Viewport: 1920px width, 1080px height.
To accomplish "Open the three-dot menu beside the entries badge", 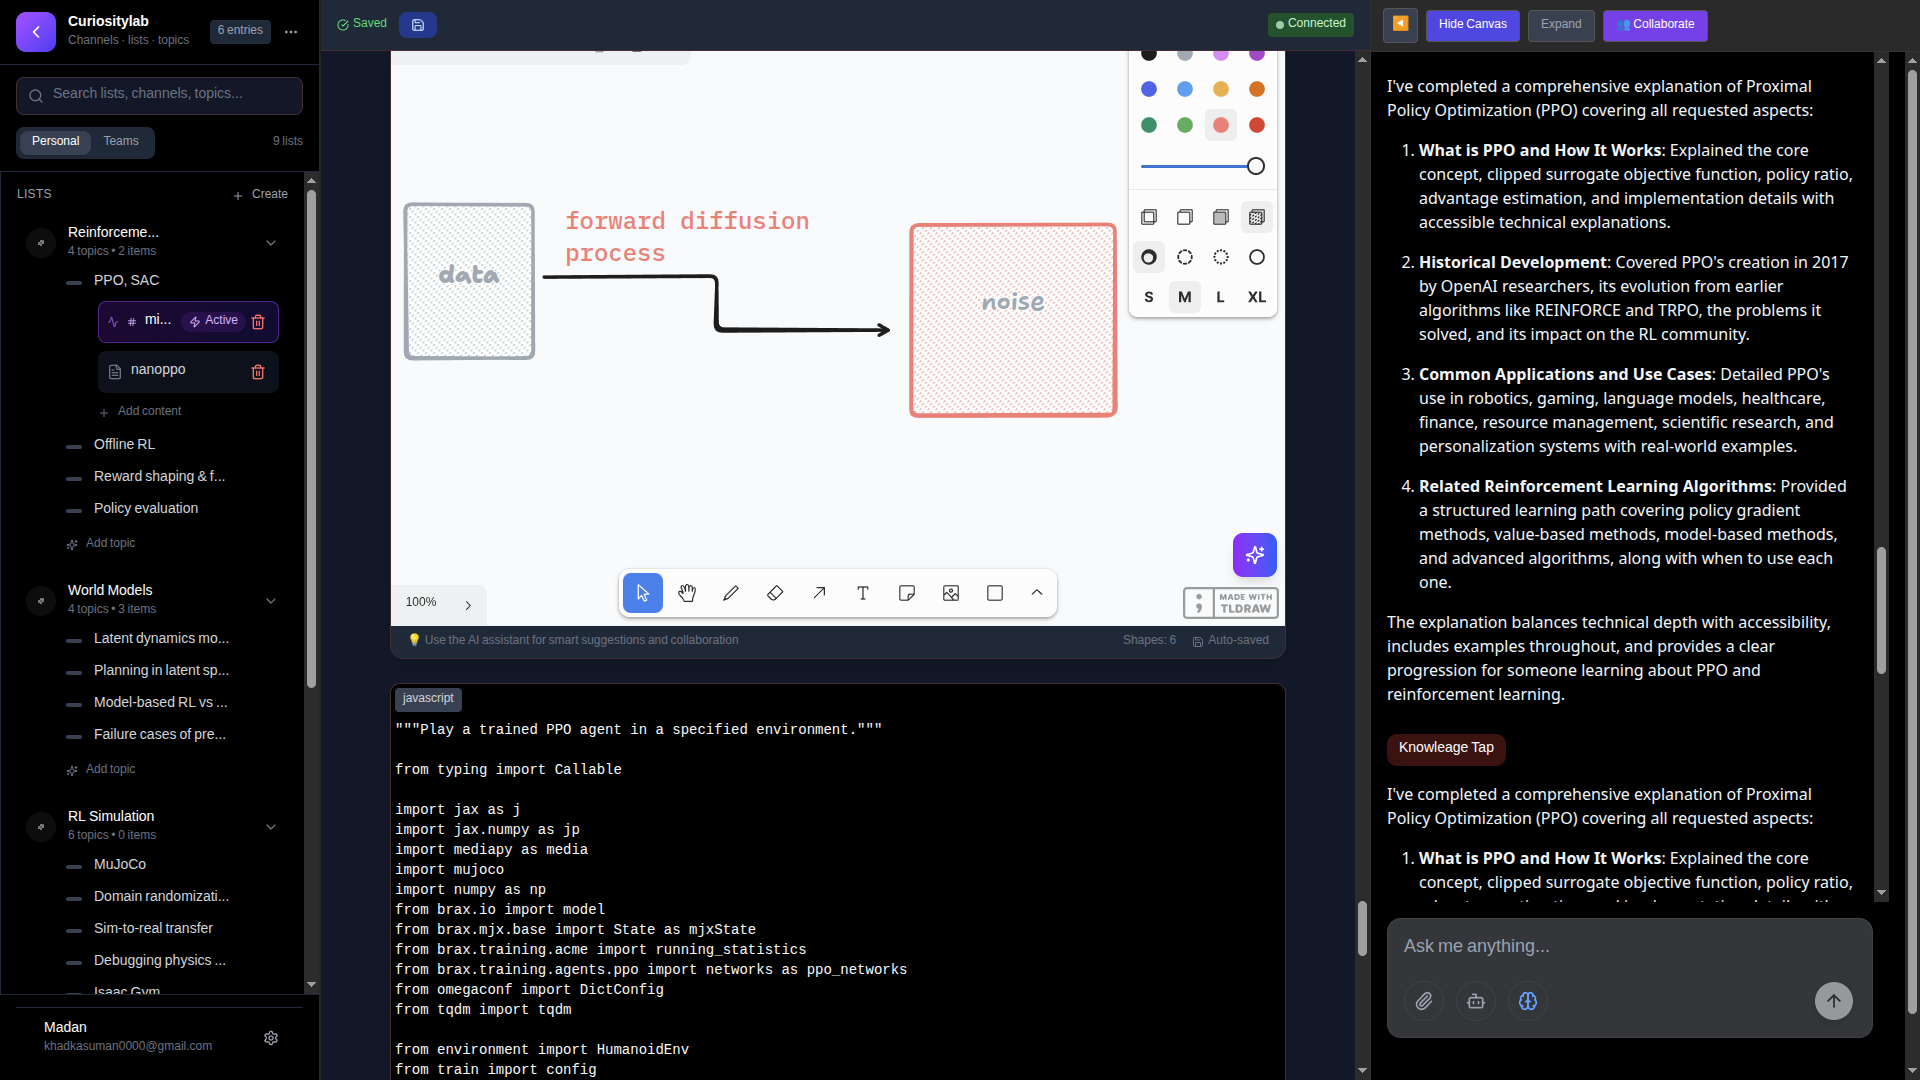I will click(x=290, y=31).
